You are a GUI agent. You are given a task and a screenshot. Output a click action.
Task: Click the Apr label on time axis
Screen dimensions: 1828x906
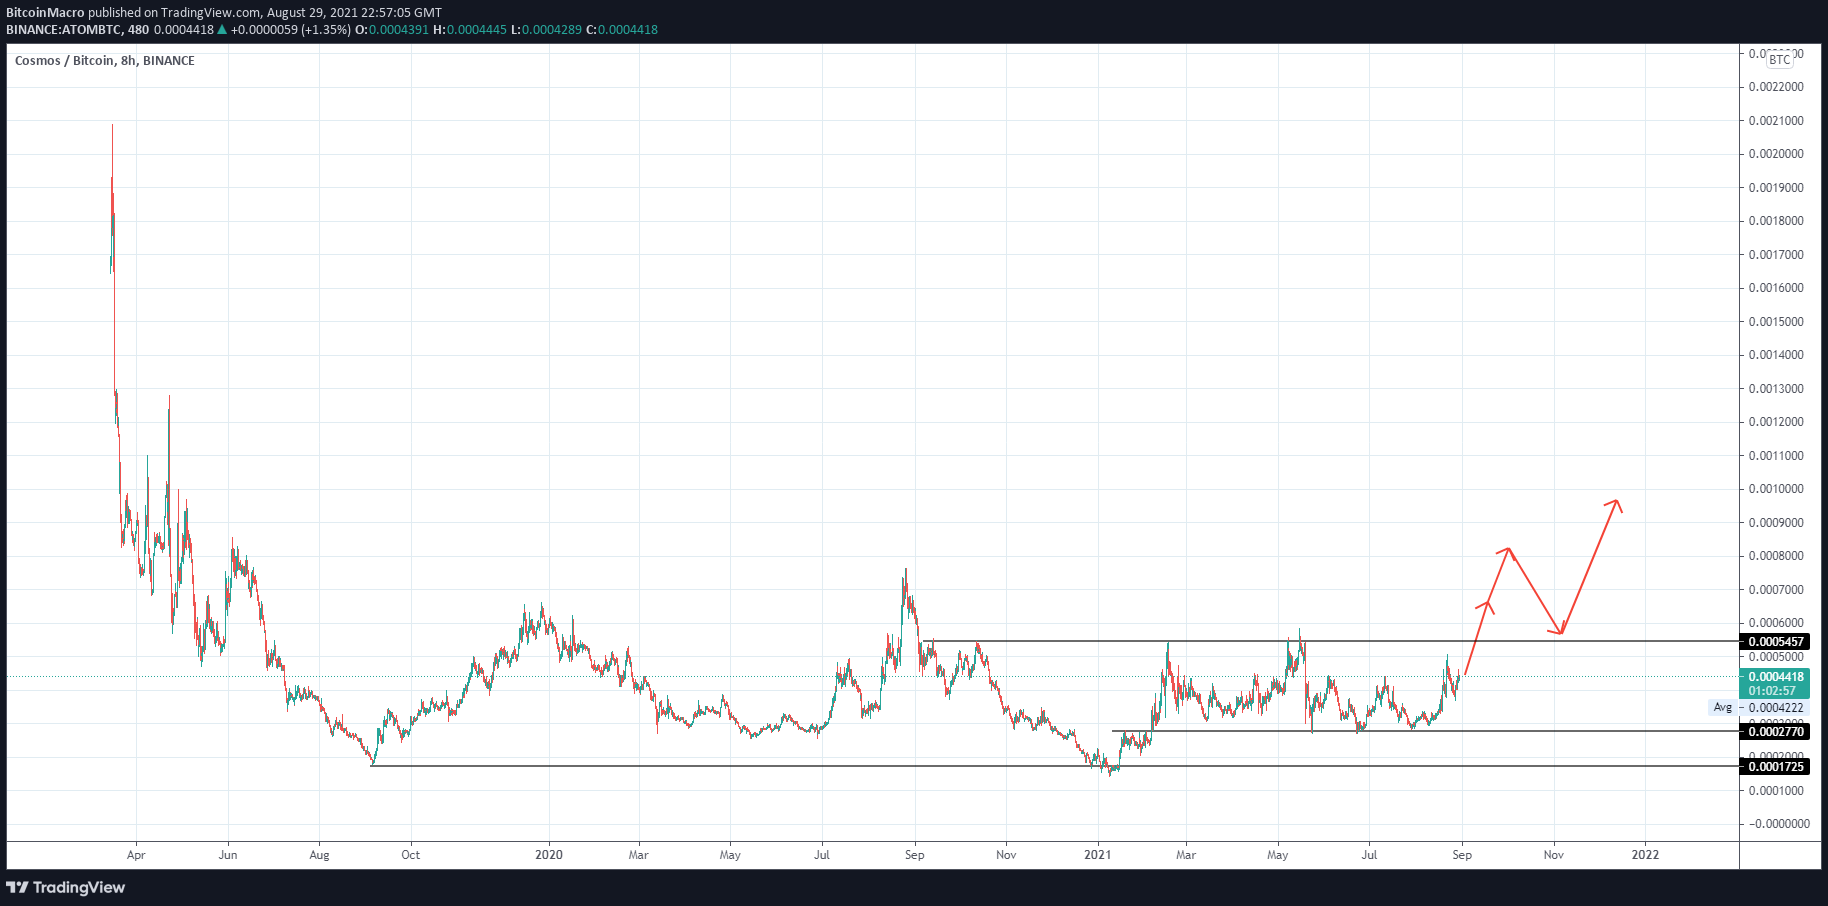[136, 855]
